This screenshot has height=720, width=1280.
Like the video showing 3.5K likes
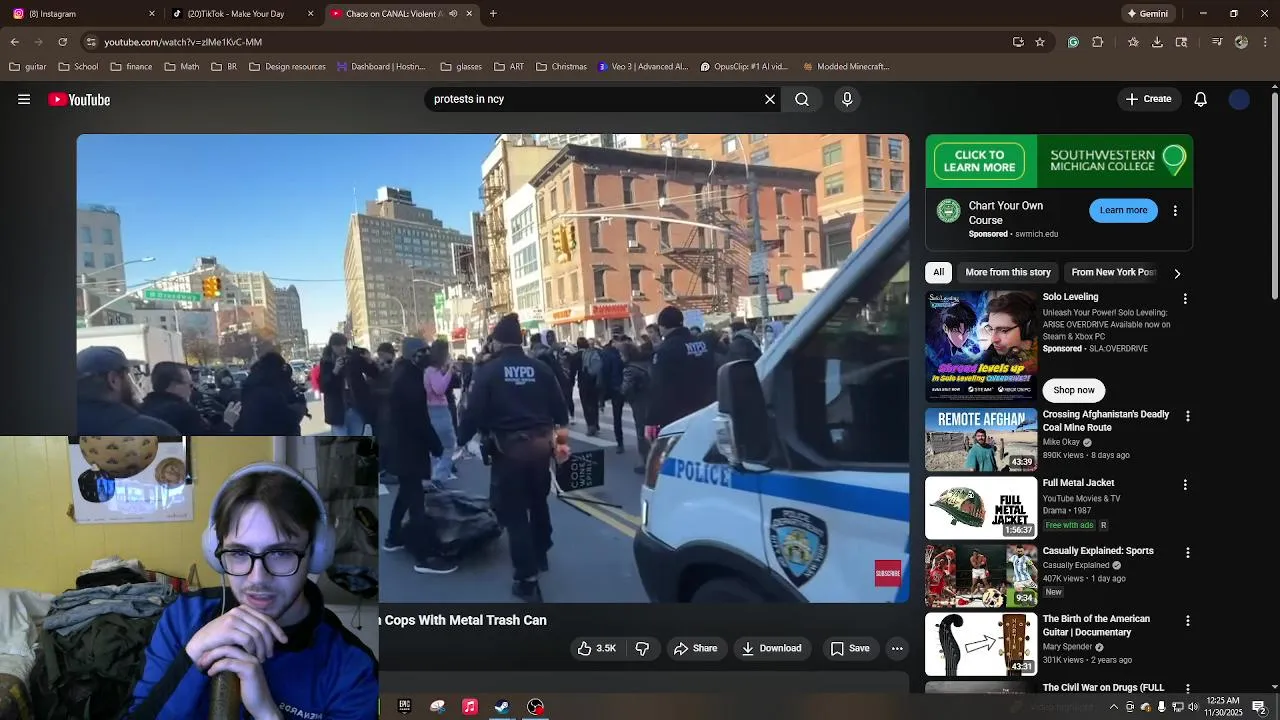[x=597, y=648]
